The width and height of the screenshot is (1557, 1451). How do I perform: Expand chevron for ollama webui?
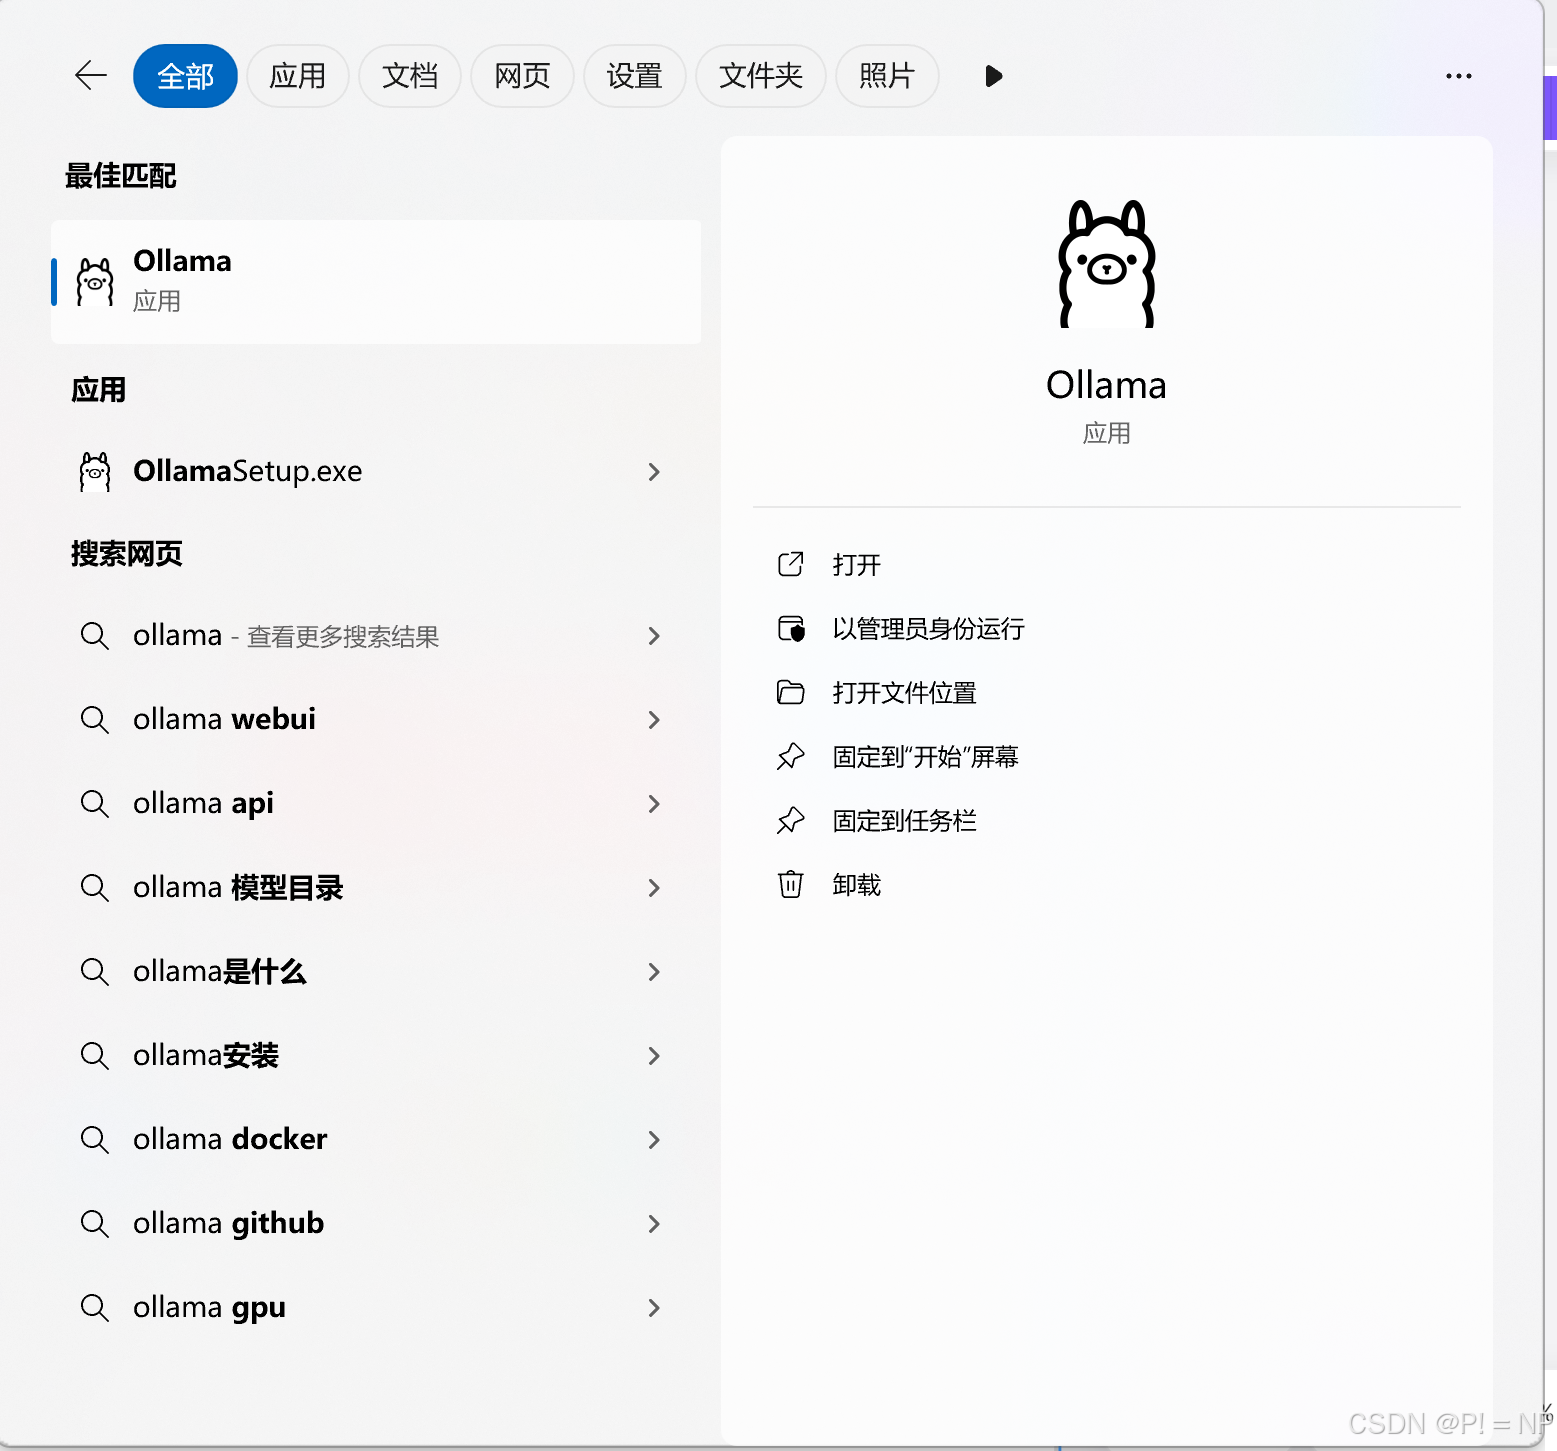(x=654, y=720)
